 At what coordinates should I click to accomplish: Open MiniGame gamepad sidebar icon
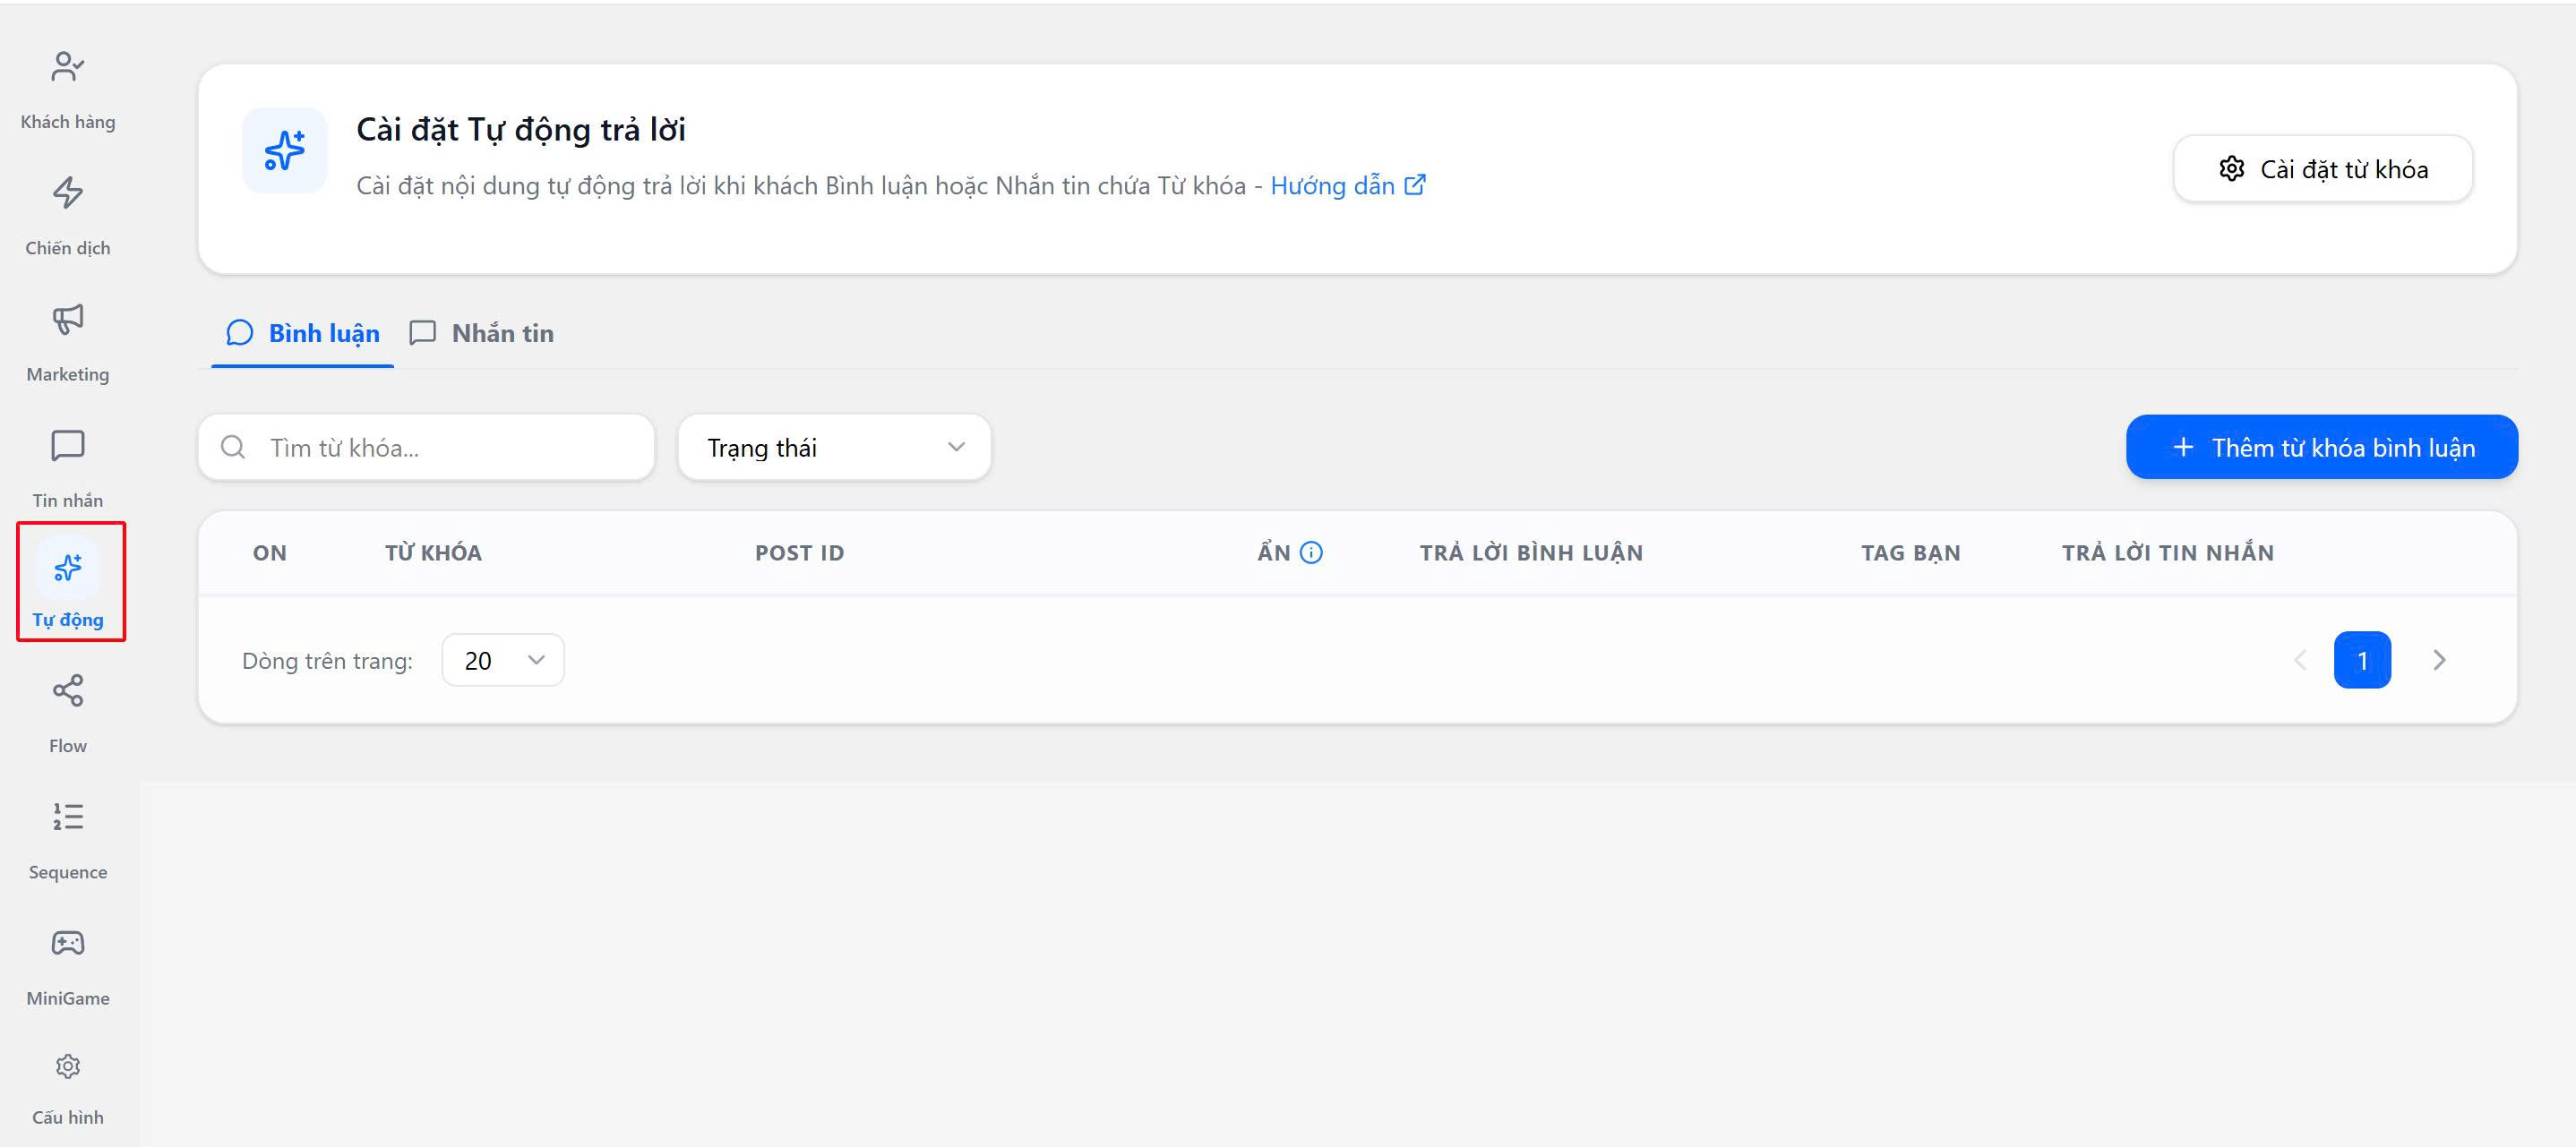pos(67,943)
